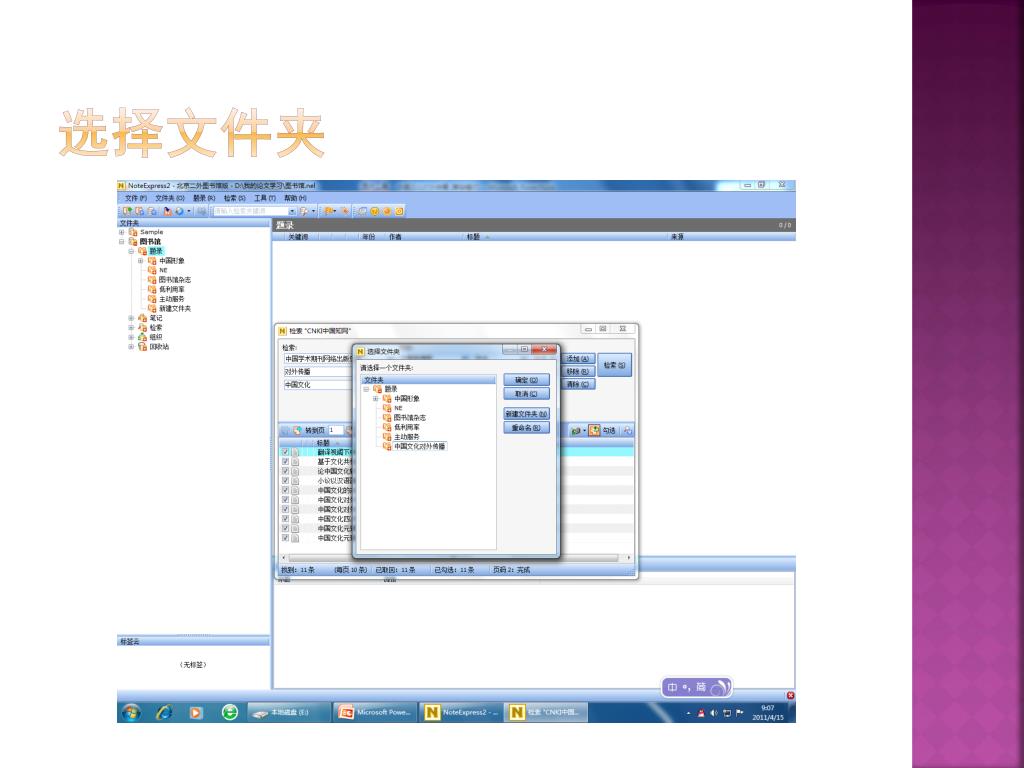Click 清除 (C) button in search window
1024x768 pixels.
[x=578, y=385]
